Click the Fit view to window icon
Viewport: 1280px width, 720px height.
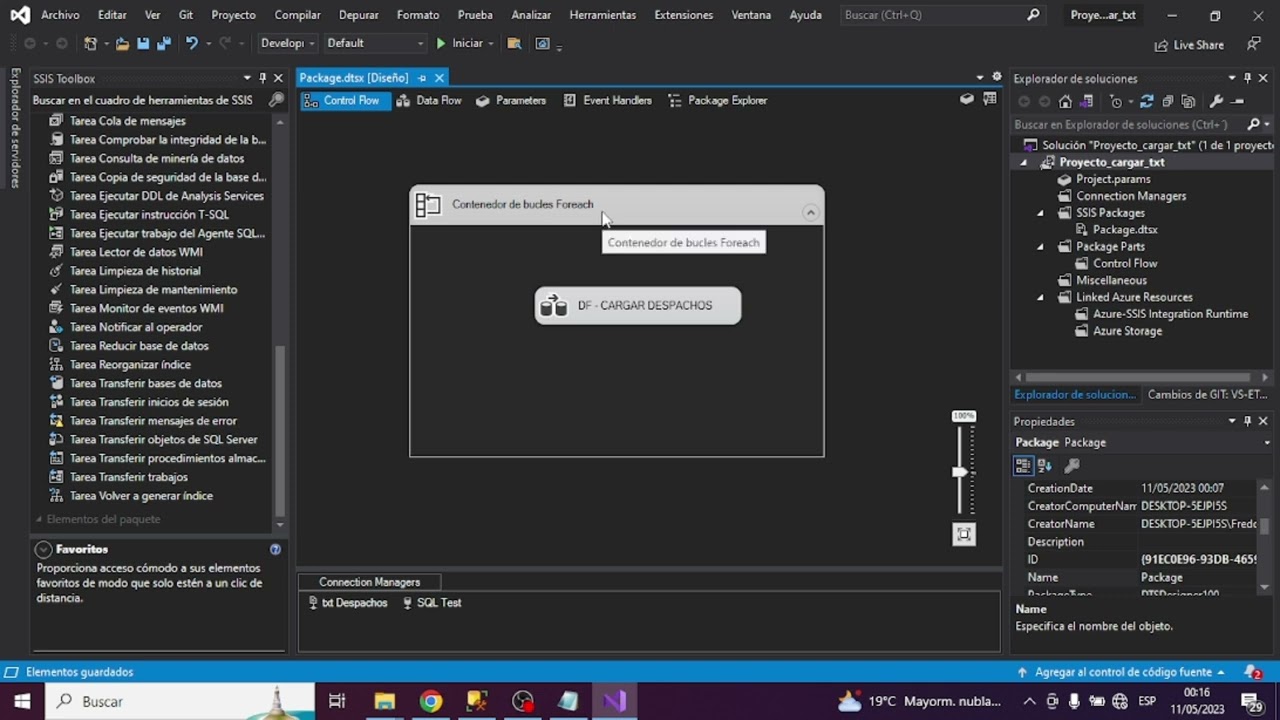[964, 534]
